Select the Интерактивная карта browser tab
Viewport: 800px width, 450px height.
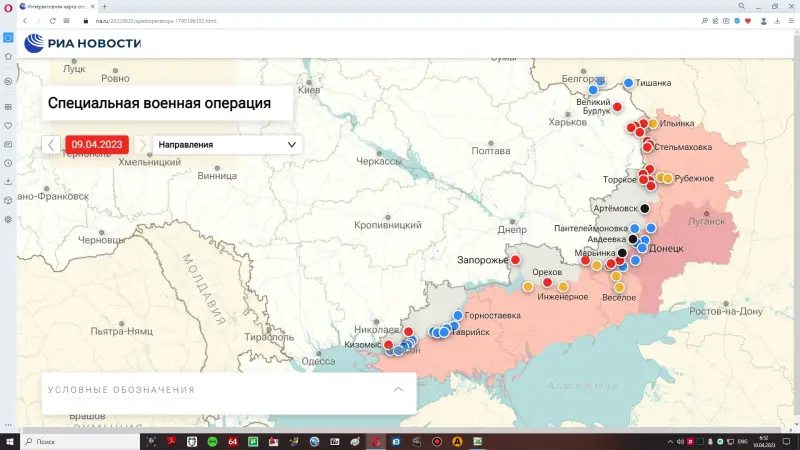(x=55, y=7)
